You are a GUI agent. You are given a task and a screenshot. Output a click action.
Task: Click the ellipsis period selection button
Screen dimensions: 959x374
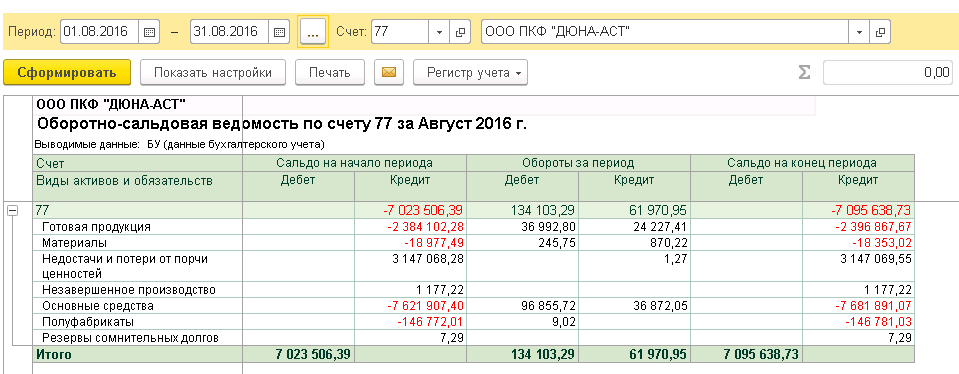[x=313, y=32]
